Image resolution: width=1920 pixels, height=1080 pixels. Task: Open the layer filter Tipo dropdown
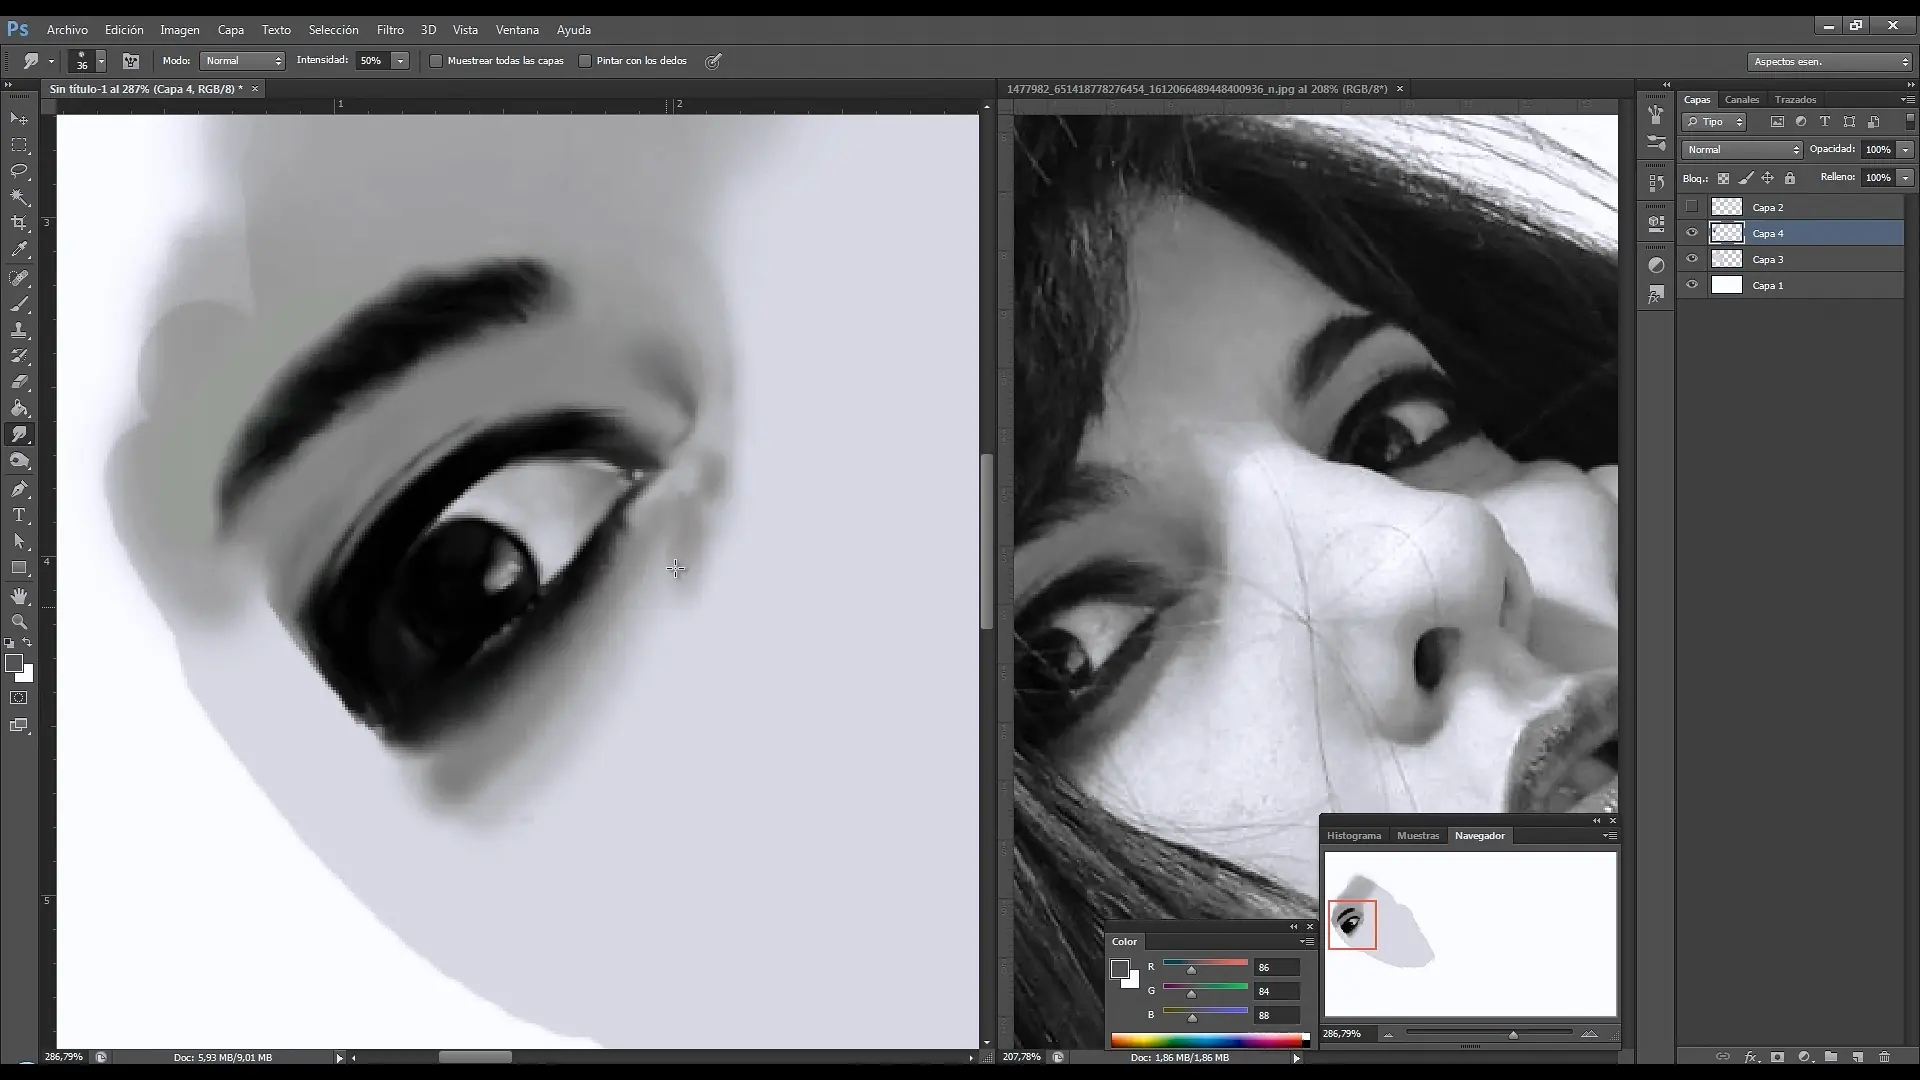click(x=1714, y=122)
